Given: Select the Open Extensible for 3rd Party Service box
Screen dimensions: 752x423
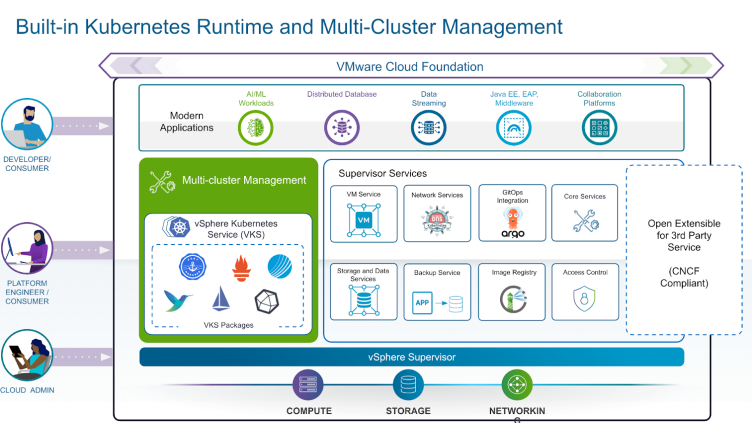Looking at the screenshot, I should point(684,250).
